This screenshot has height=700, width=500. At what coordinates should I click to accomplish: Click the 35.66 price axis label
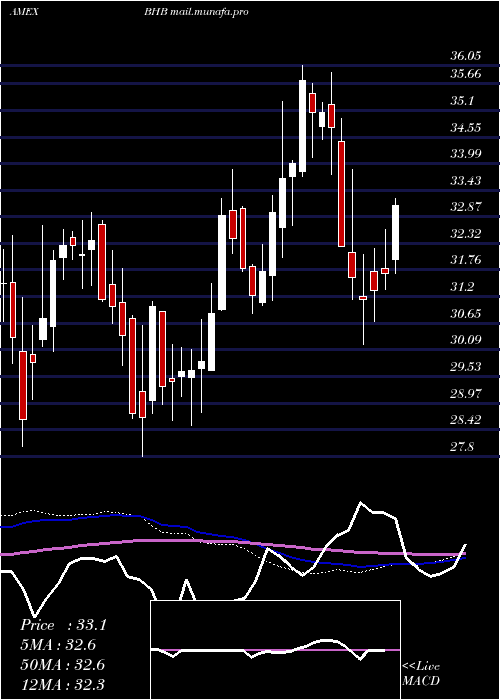[466, 74]
